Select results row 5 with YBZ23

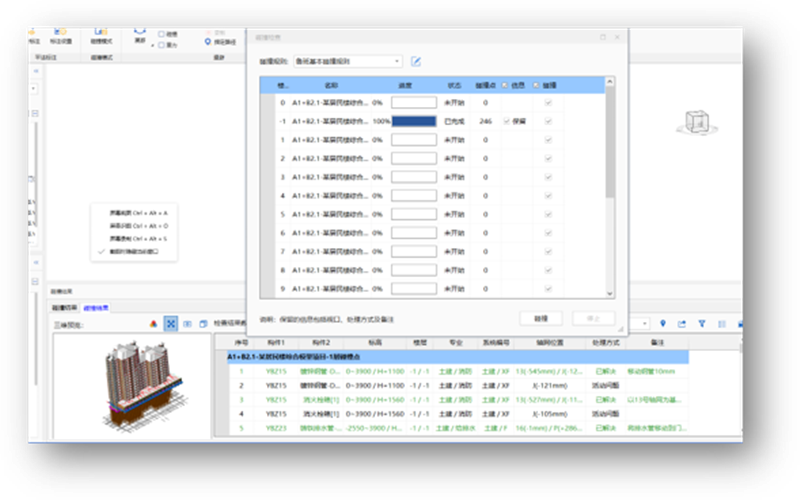(x=458, y=428)
